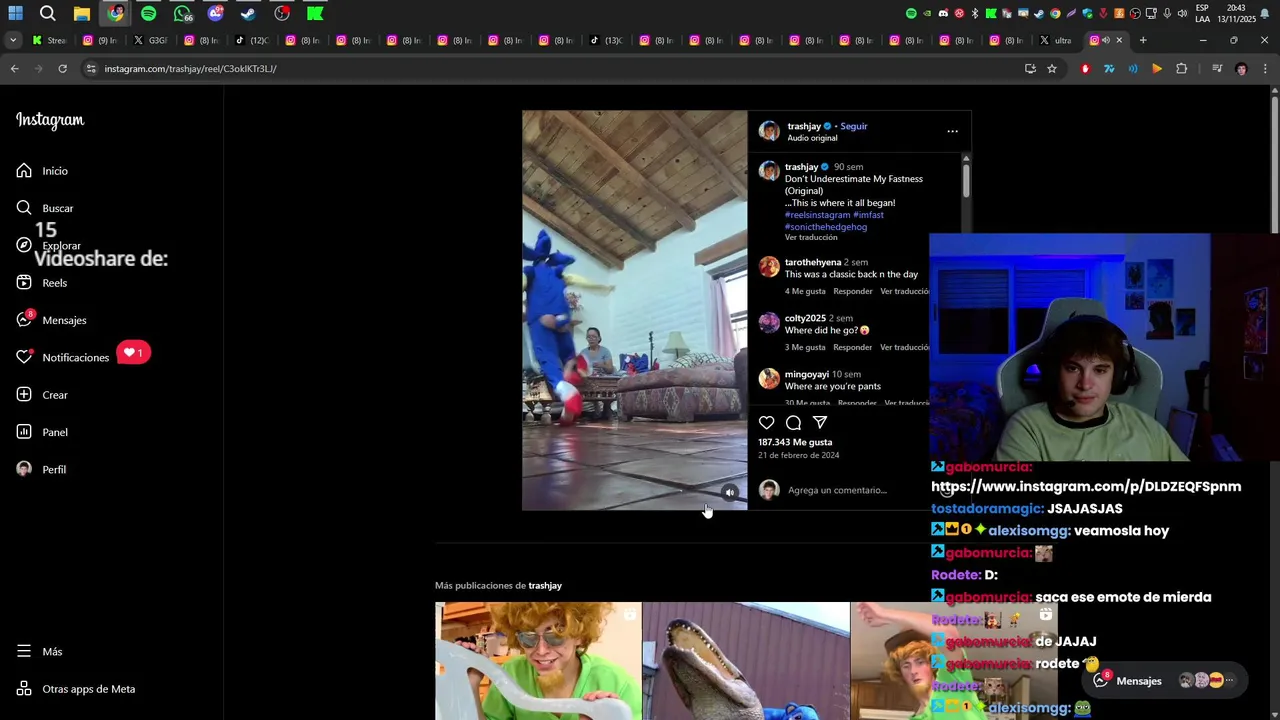Close the active Instagram tab
Screen dimensions: 1280x720
(1119, 40)
